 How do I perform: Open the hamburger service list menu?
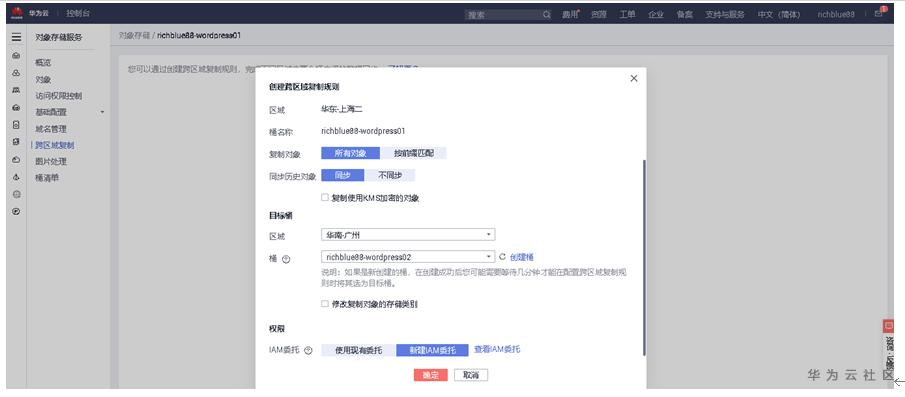coord(16,37)
